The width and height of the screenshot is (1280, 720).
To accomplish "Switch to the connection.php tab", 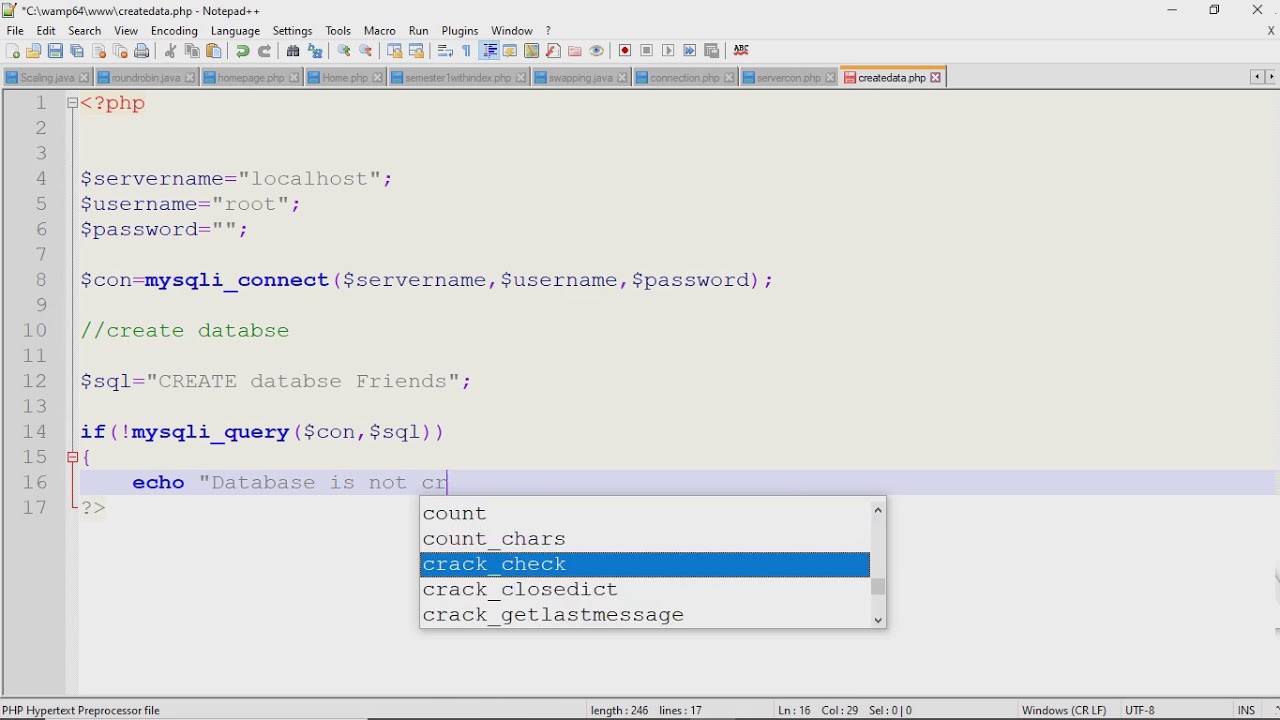I will coord(684,78).
